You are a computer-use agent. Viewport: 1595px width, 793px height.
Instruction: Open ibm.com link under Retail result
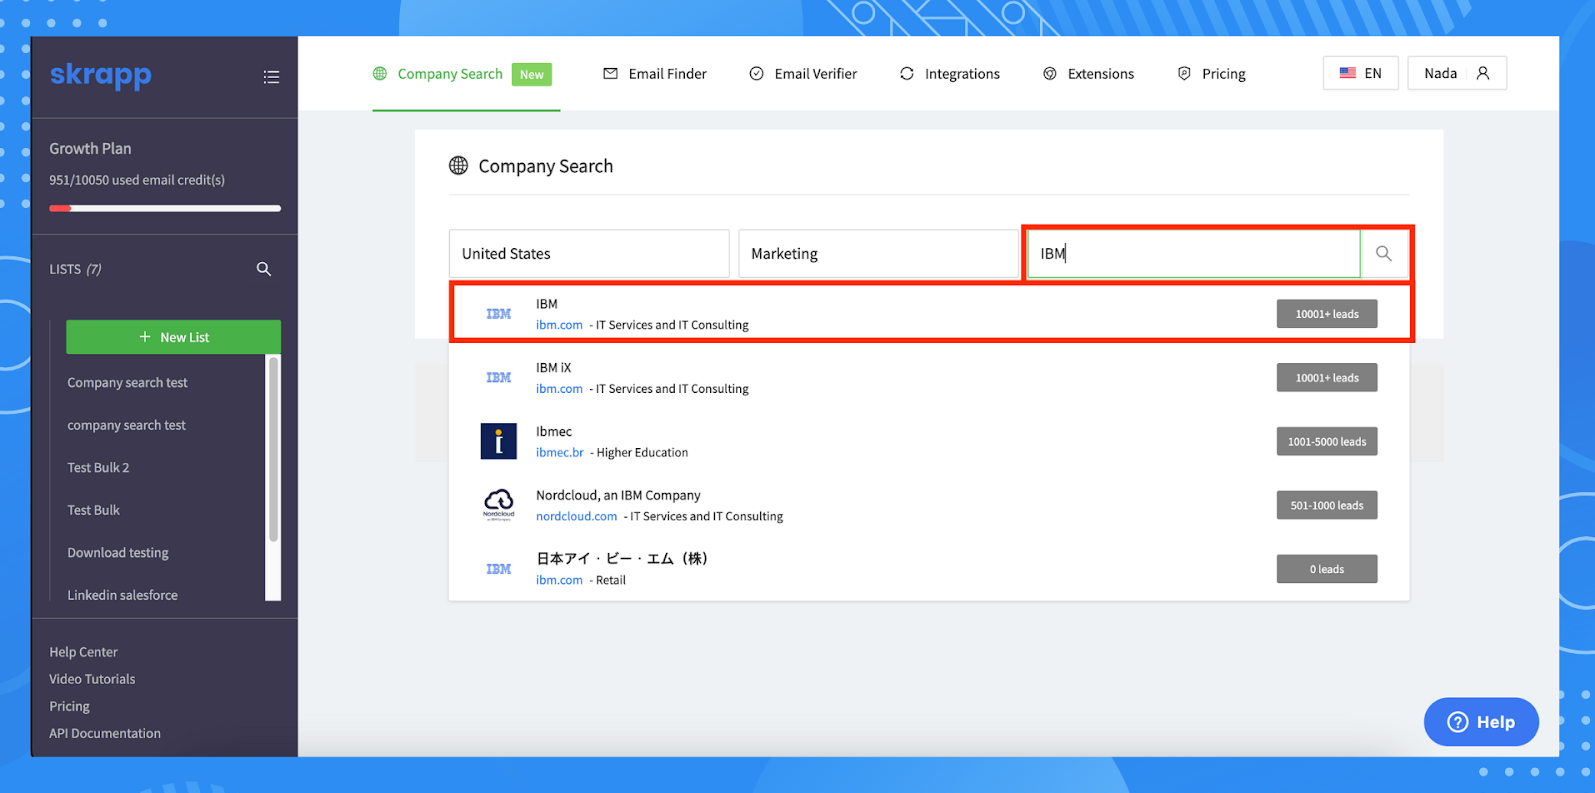[x=559, y=580]
